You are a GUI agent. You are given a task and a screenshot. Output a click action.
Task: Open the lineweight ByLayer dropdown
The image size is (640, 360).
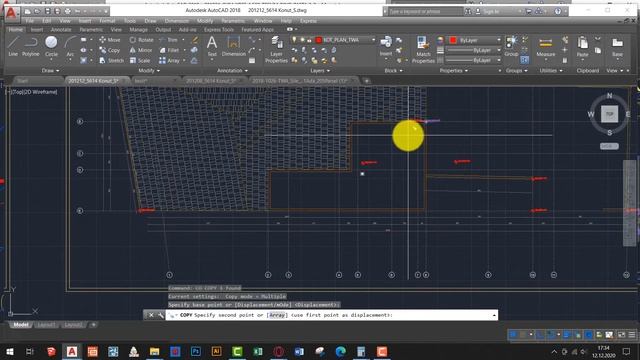pos(498,50)
